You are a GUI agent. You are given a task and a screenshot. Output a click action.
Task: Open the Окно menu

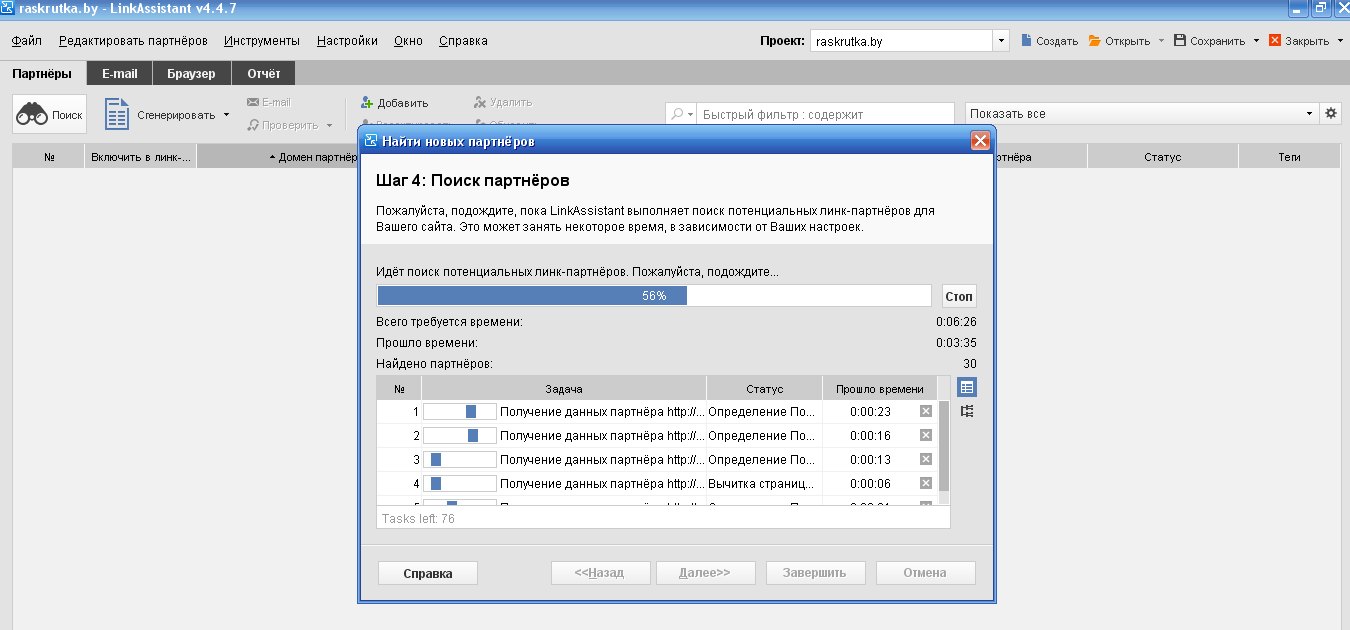pos(408,41)
